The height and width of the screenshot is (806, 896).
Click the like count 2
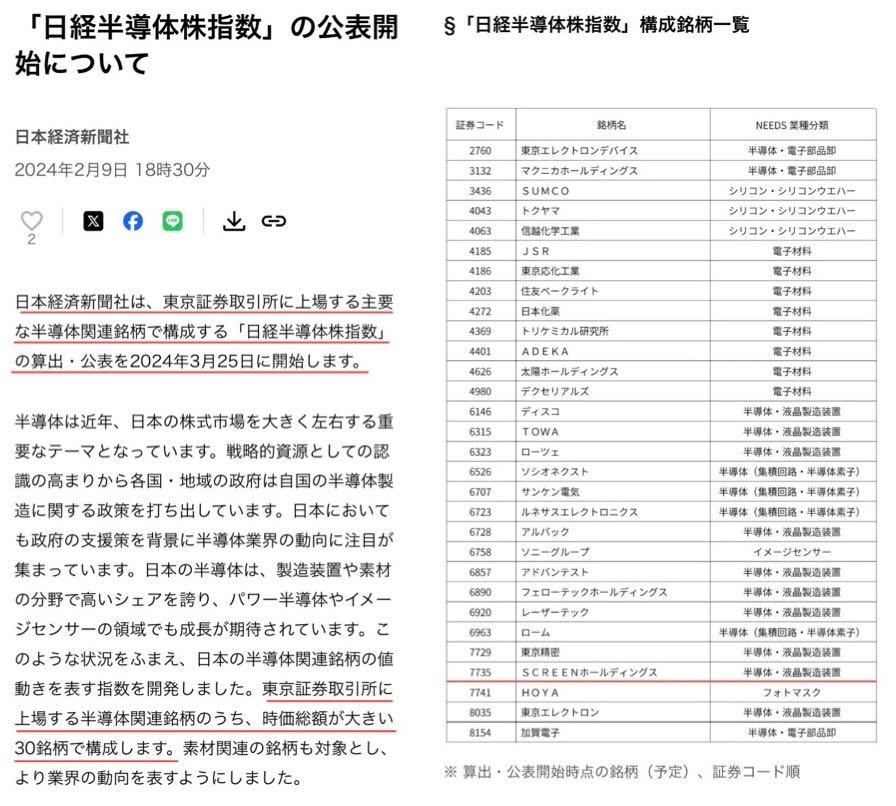pyautogui.click(x=31, y=240)
